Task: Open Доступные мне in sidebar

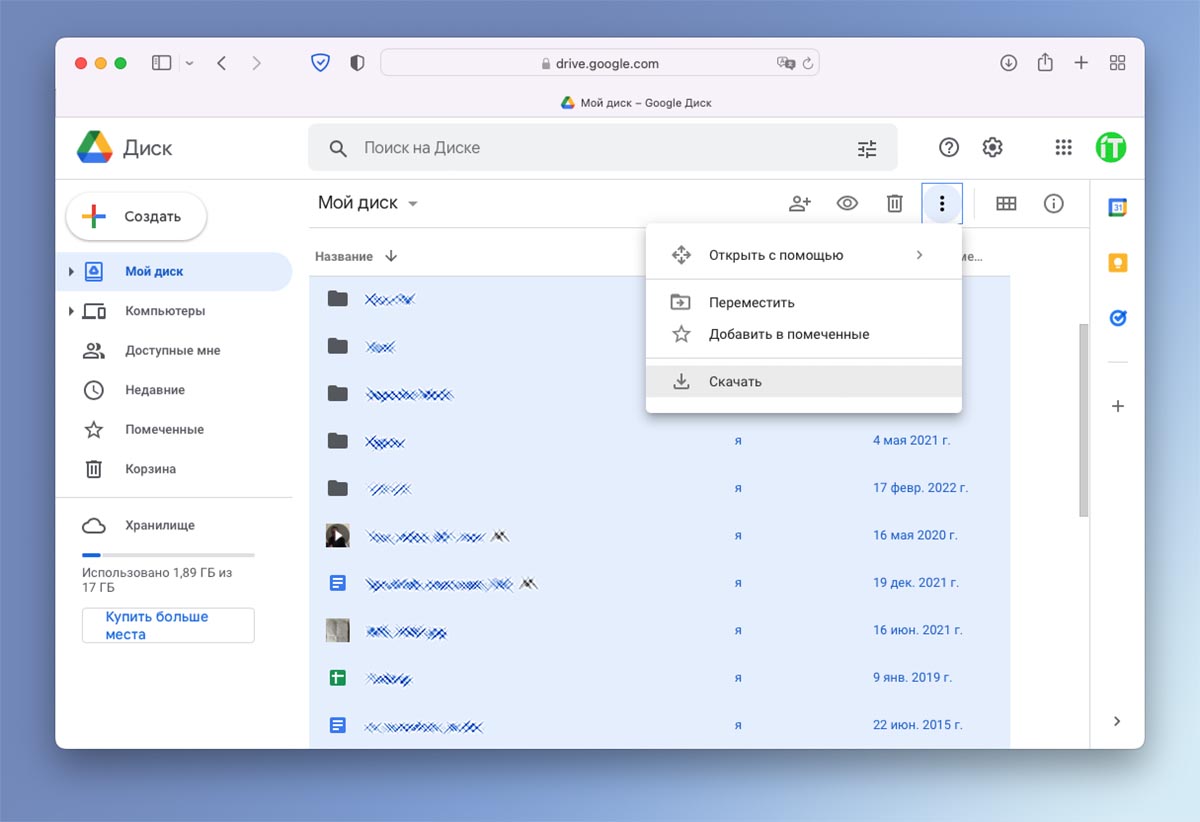Action: point(173,351)
